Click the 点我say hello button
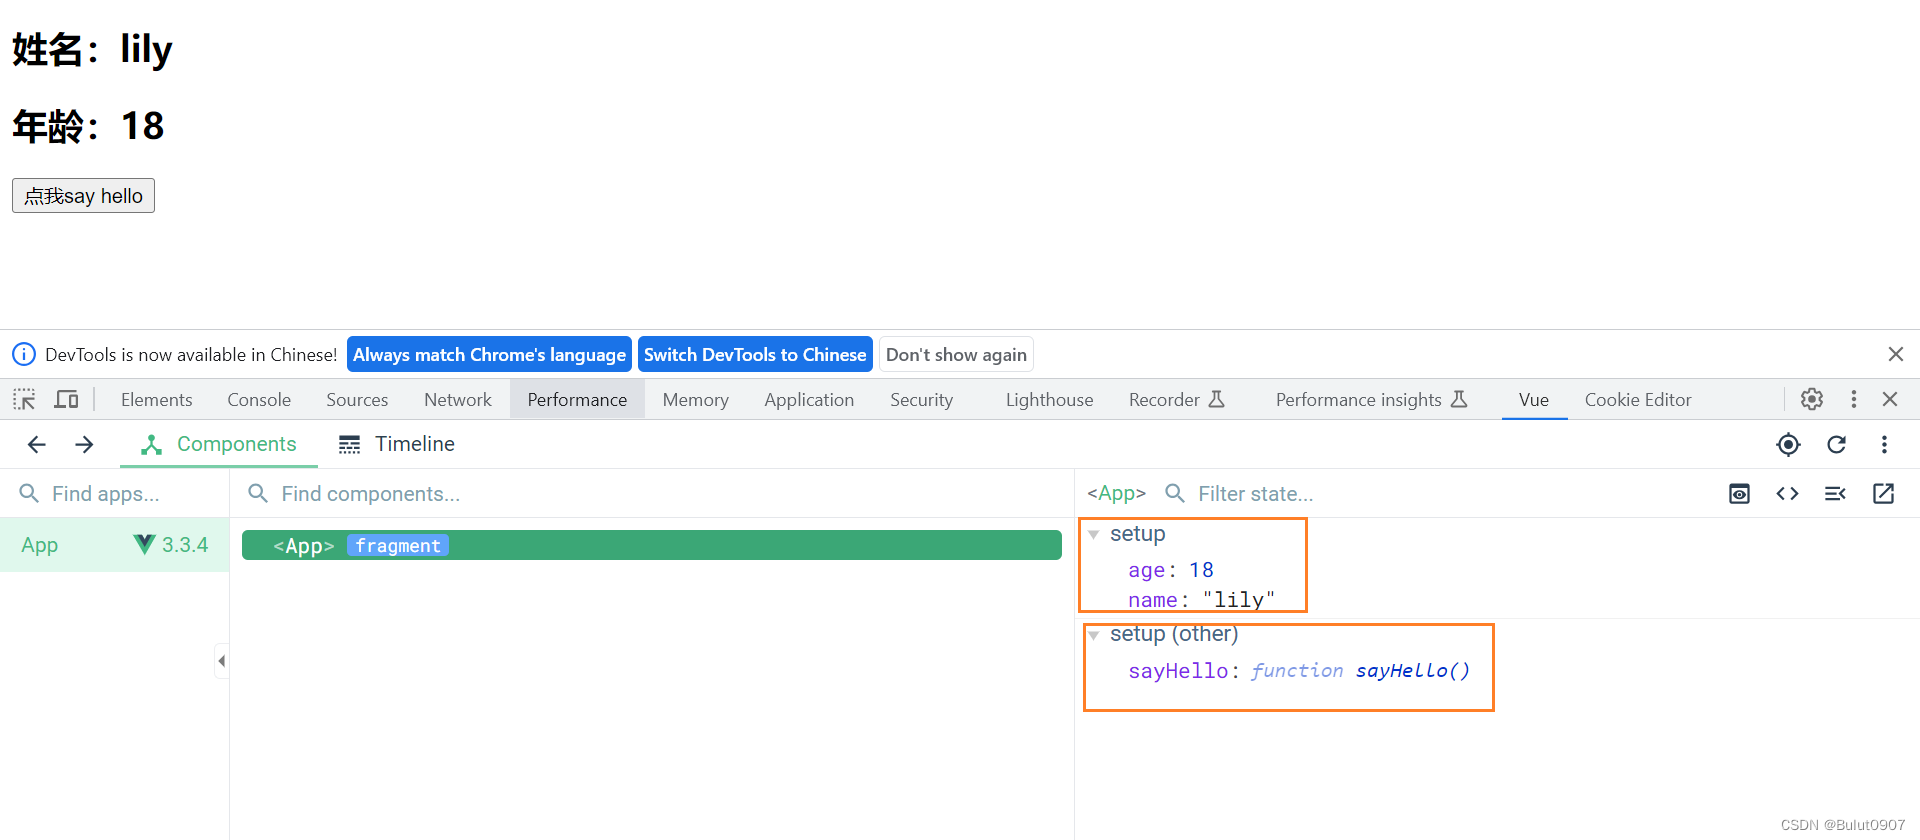This screenshot has height=840, width=1920. 83,196
